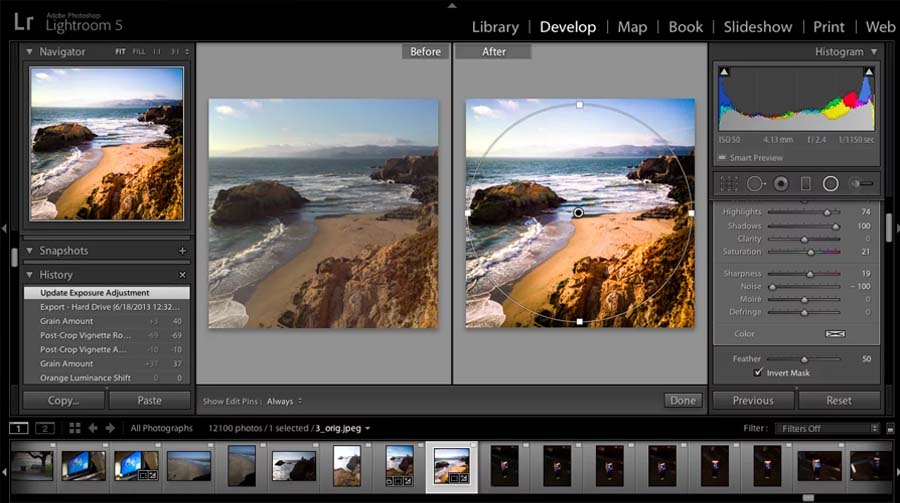Open Show Edit Pins Always dropdown
Viewport: 900px width, 503px height.
click(x=284, y=401)
